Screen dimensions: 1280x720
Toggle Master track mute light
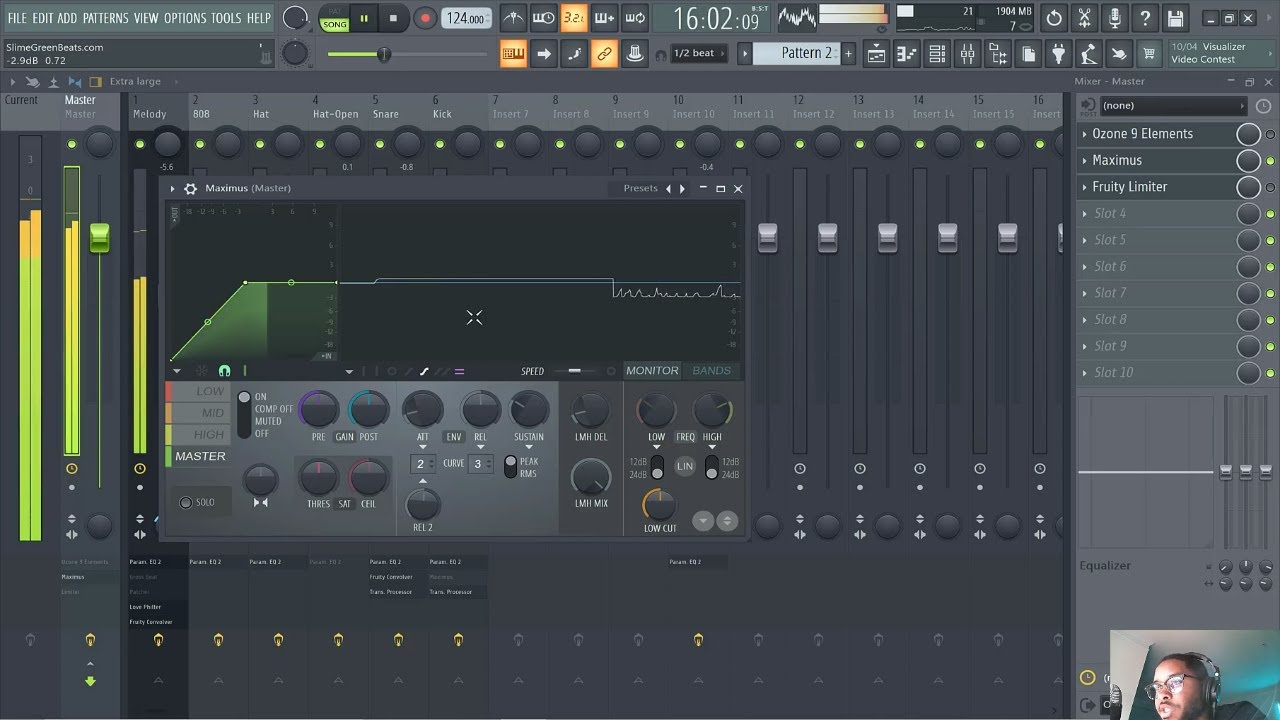point(72,145)
